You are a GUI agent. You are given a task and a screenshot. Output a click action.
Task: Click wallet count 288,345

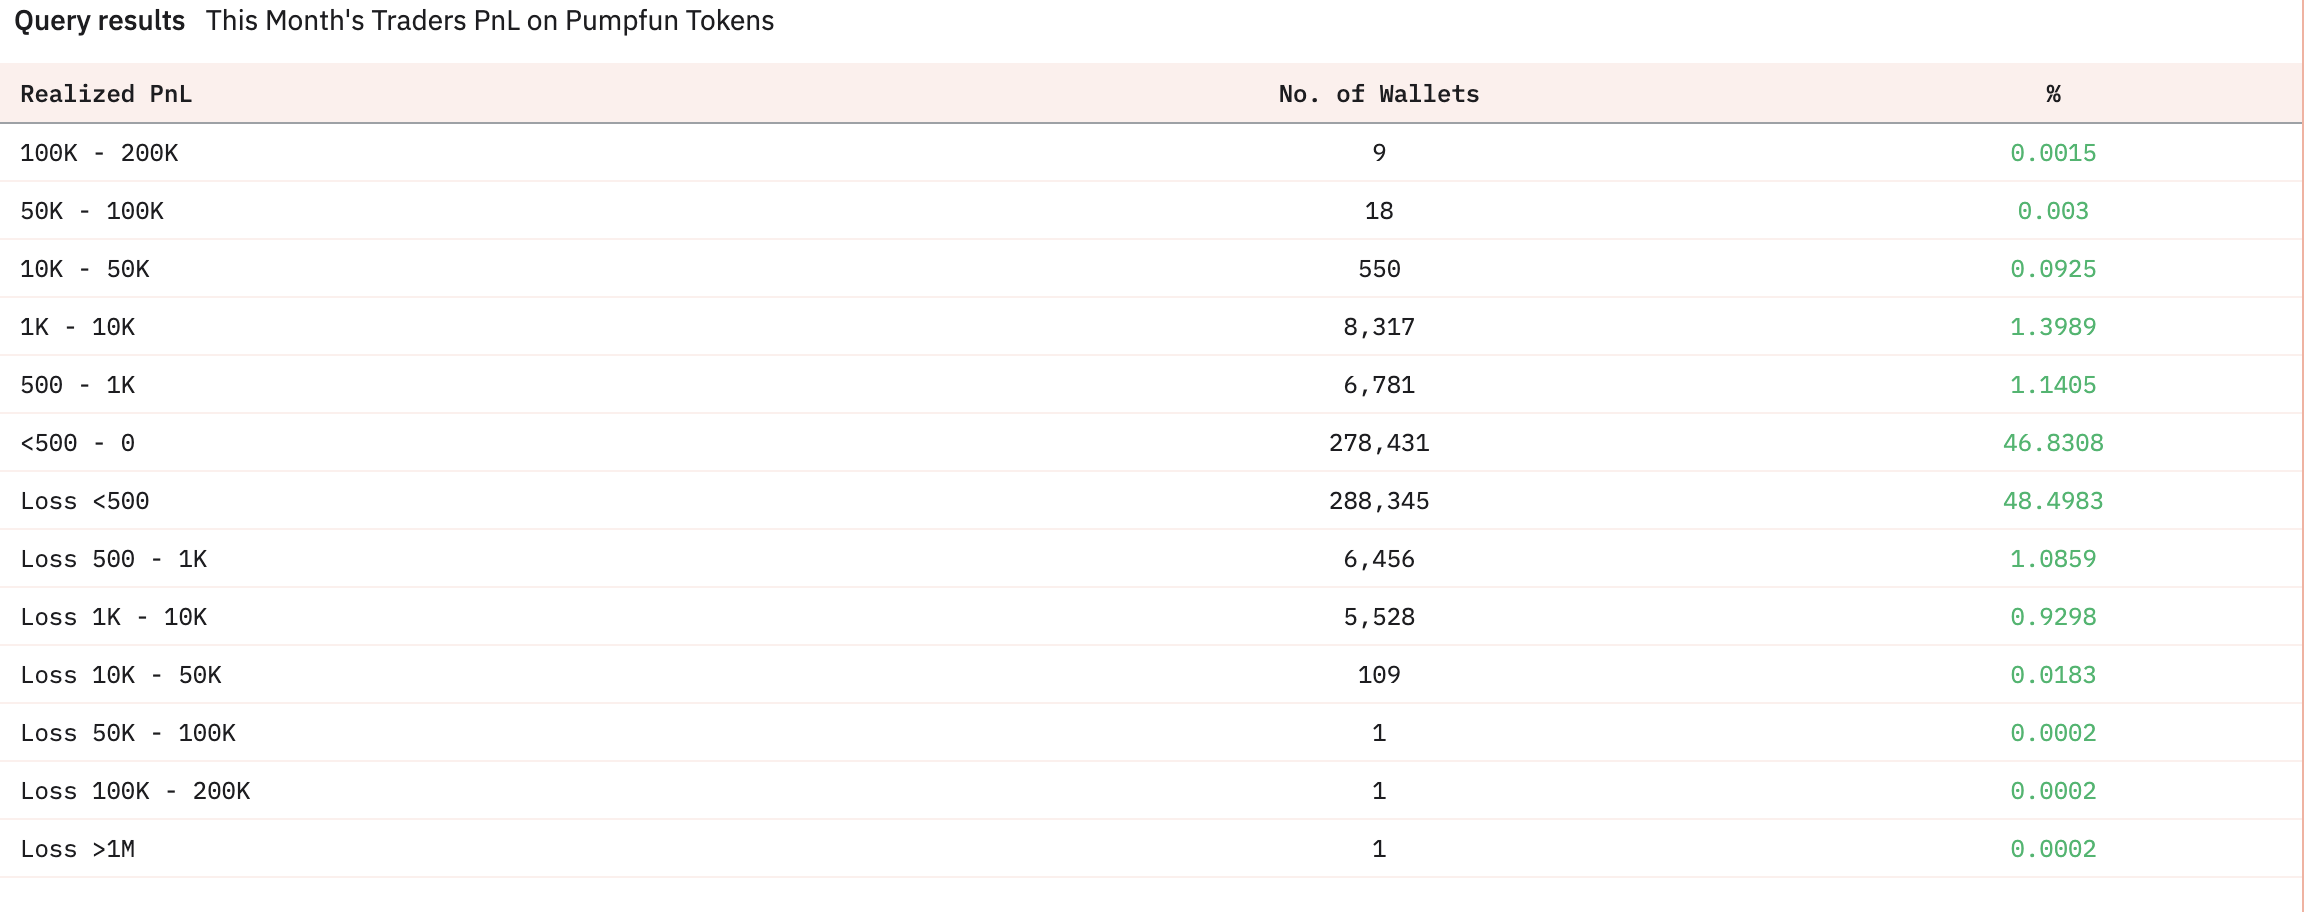pos(1378,501)
